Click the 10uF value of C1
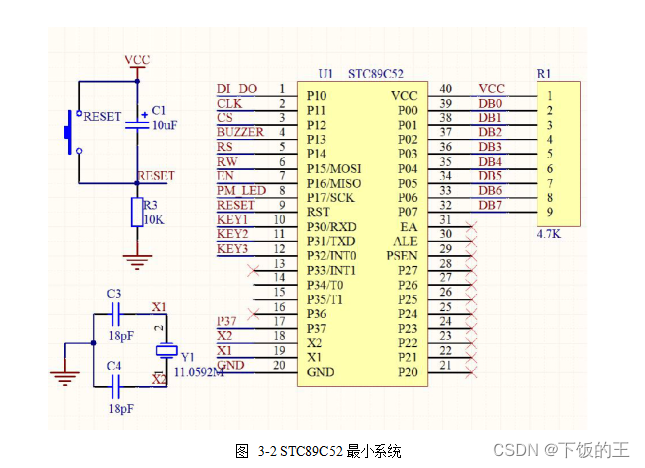This screenshot has height=468, width=645. [x=165, y=125]
